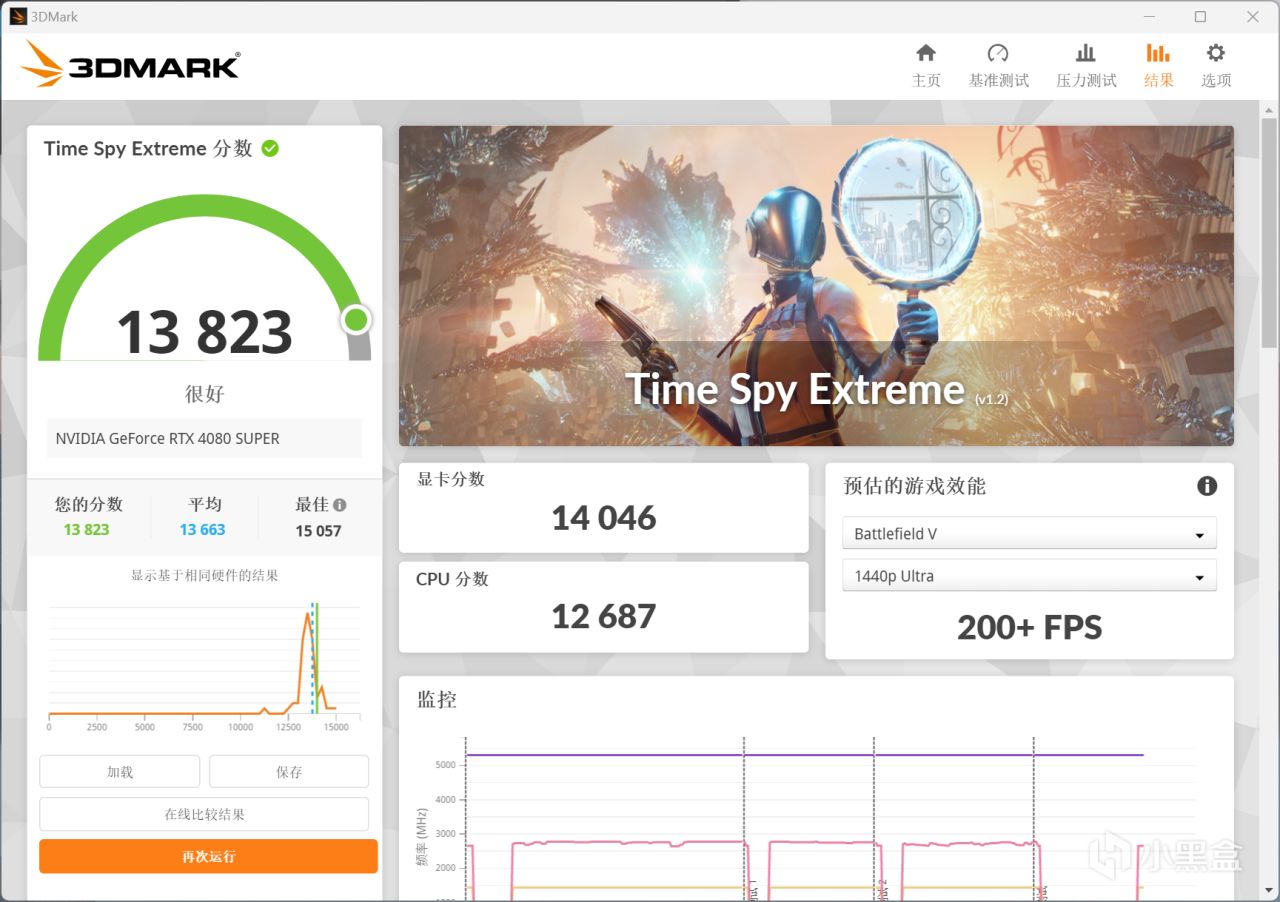Click the 13 823 main score

tap(204, 332)
